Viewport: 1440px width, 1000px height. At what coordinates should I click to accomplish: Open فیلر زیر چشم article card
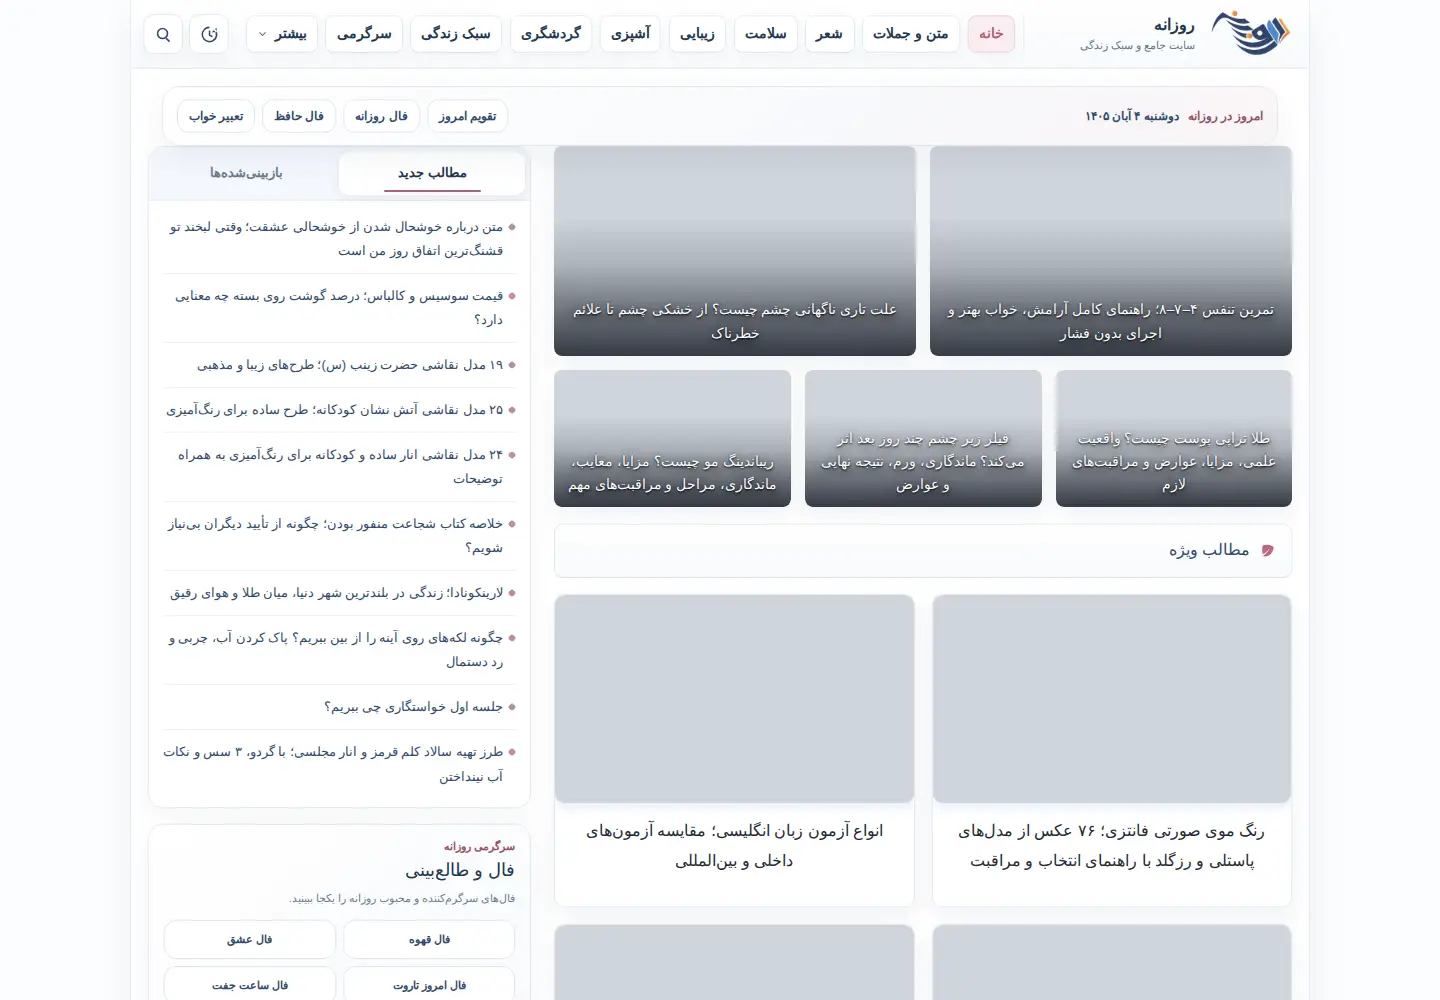pyautogui.click(x=923, y=438)
